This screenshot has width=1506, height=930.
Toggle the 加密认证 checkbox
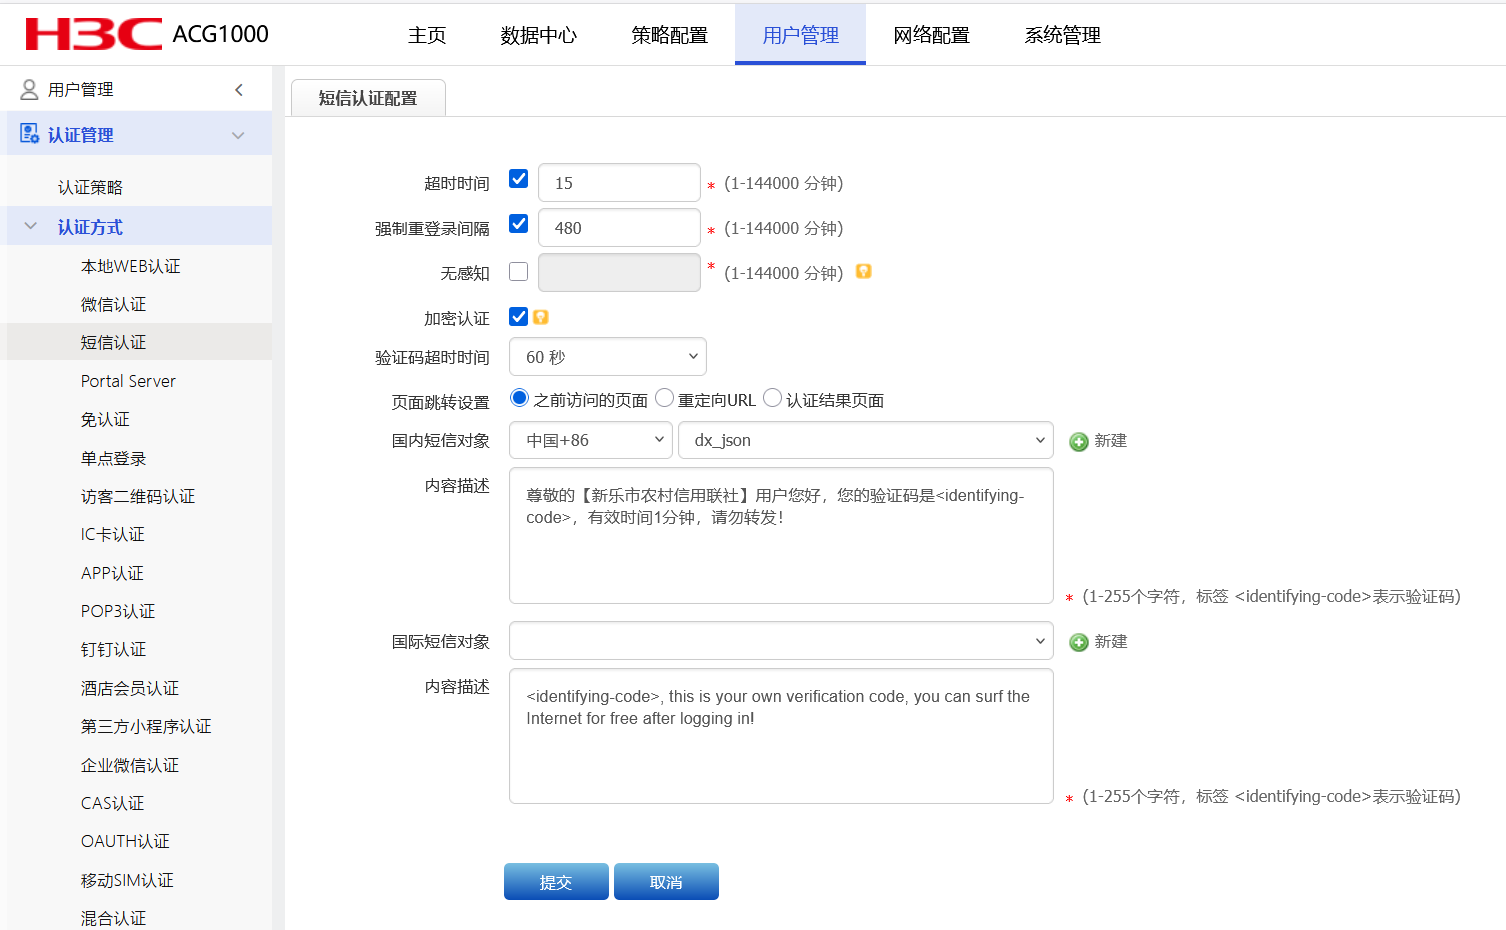click(x=518, y=317)
